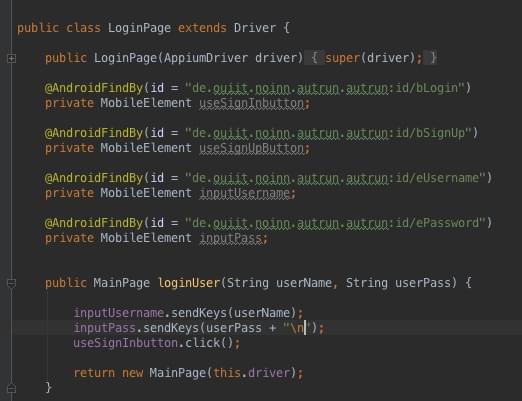Click the id string ending in 'id/bSignUp'
Image resolution: width=522 pixels, height=401 pixels.
[328, 133]
